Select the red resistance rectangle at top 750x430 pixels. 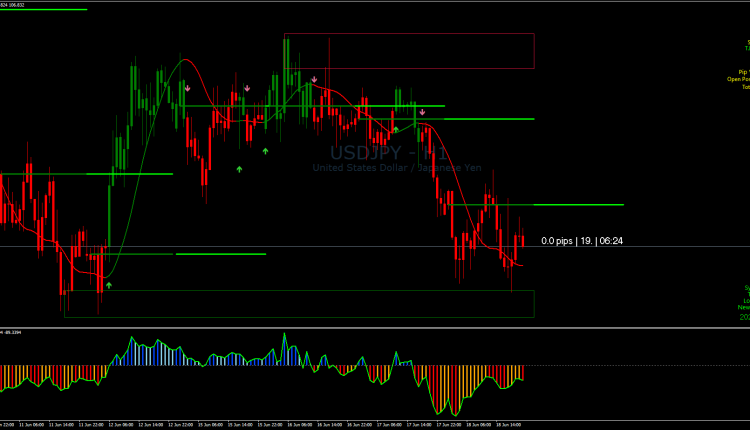click(x=409, y=51)
